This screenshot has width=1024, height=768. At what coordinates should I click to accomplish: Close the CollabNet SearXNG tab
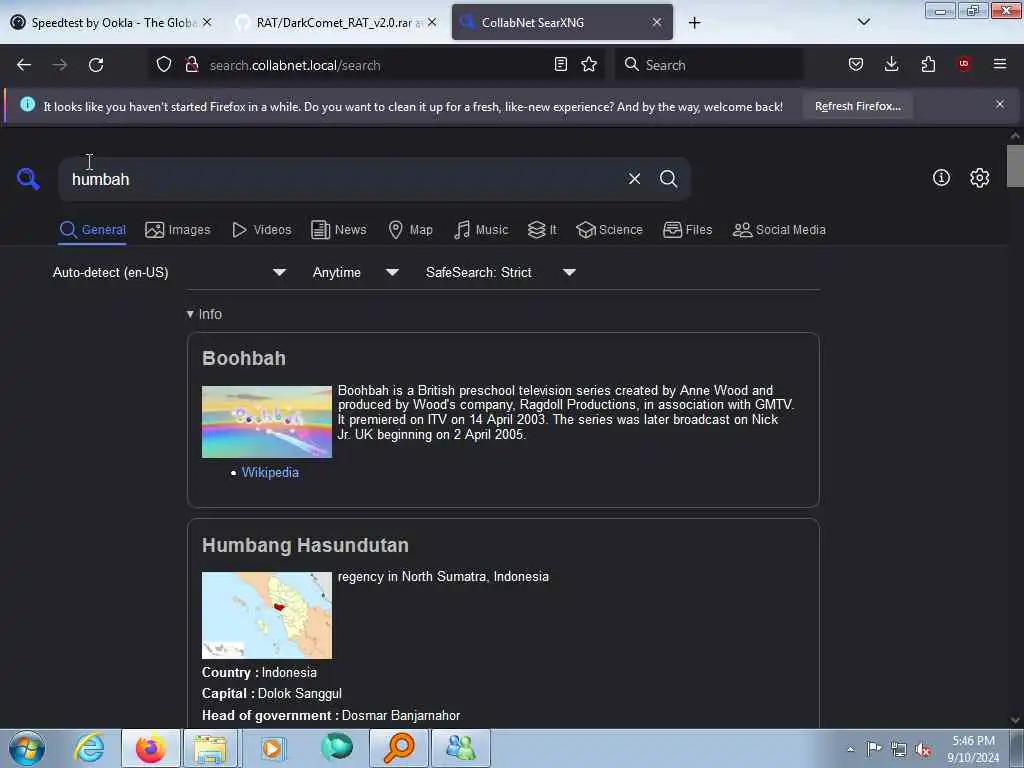point(656,22)
